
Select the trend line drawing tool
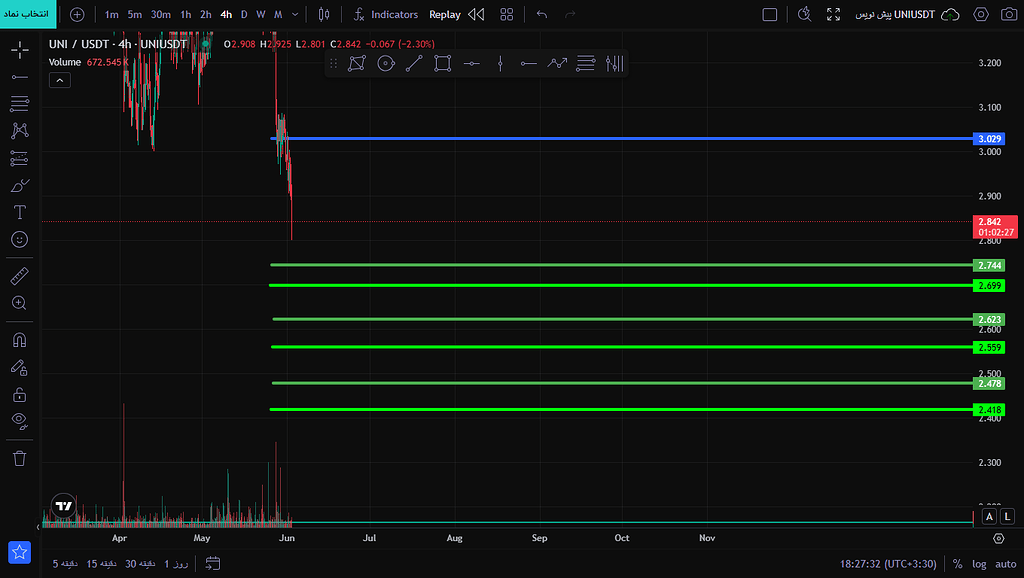coord(20,77)
